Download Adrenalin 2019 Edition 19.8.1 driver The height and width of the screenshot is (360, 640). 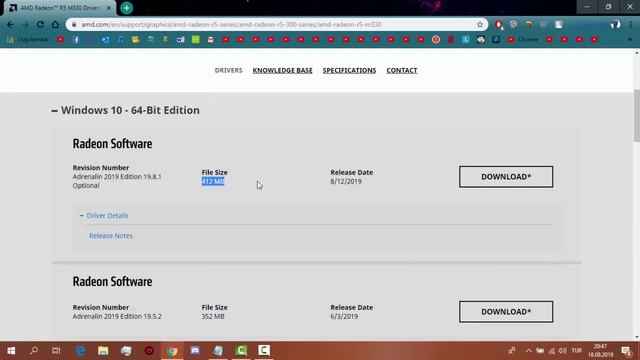pyautogui.click(x=506, y=177)
